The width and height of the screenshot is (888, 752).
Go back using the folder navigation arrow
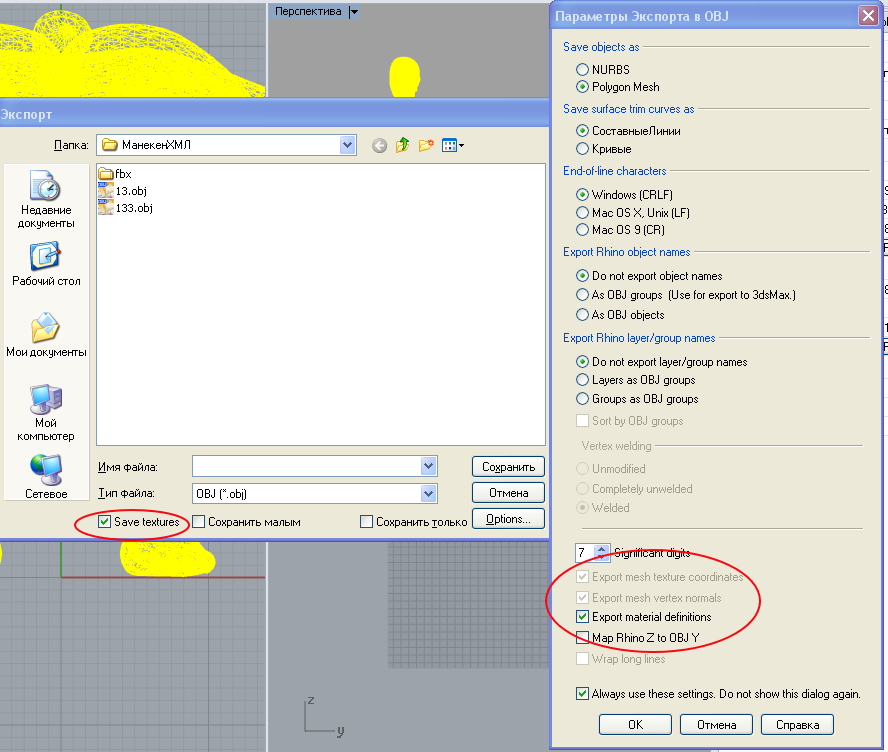click(x=379, y=146)
